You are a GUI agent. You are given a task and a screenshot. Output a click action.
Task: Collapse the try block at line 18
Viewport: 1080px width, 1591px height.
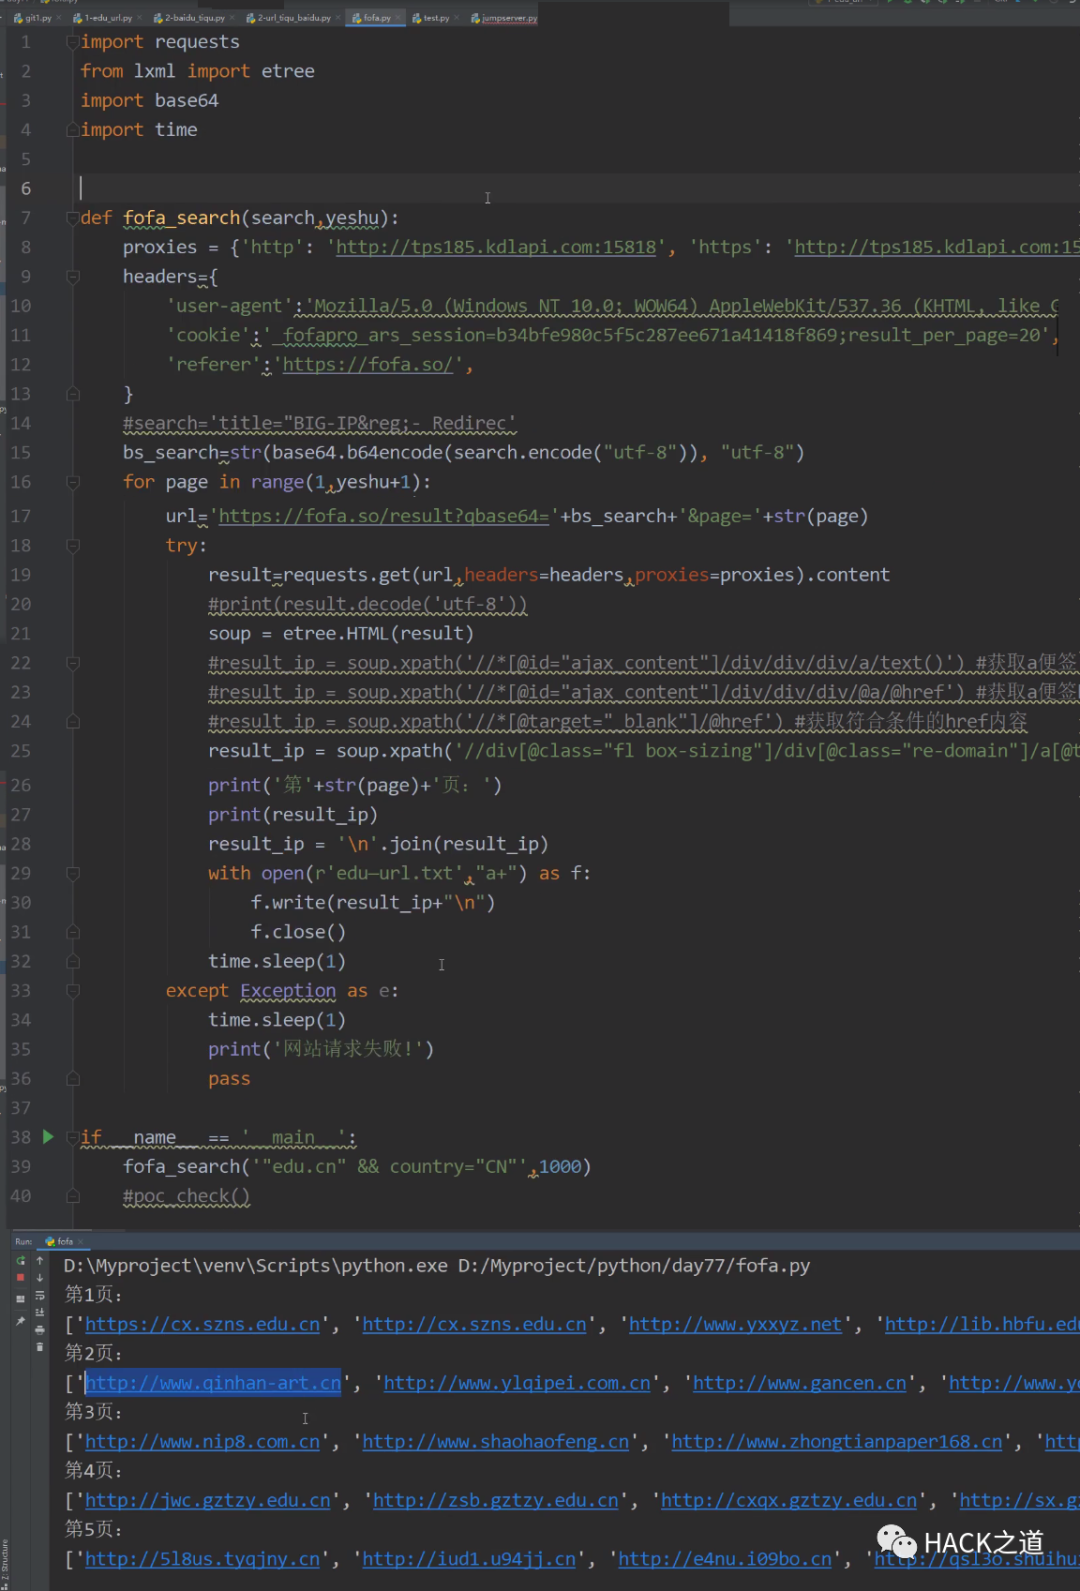[x=72, y=546]
